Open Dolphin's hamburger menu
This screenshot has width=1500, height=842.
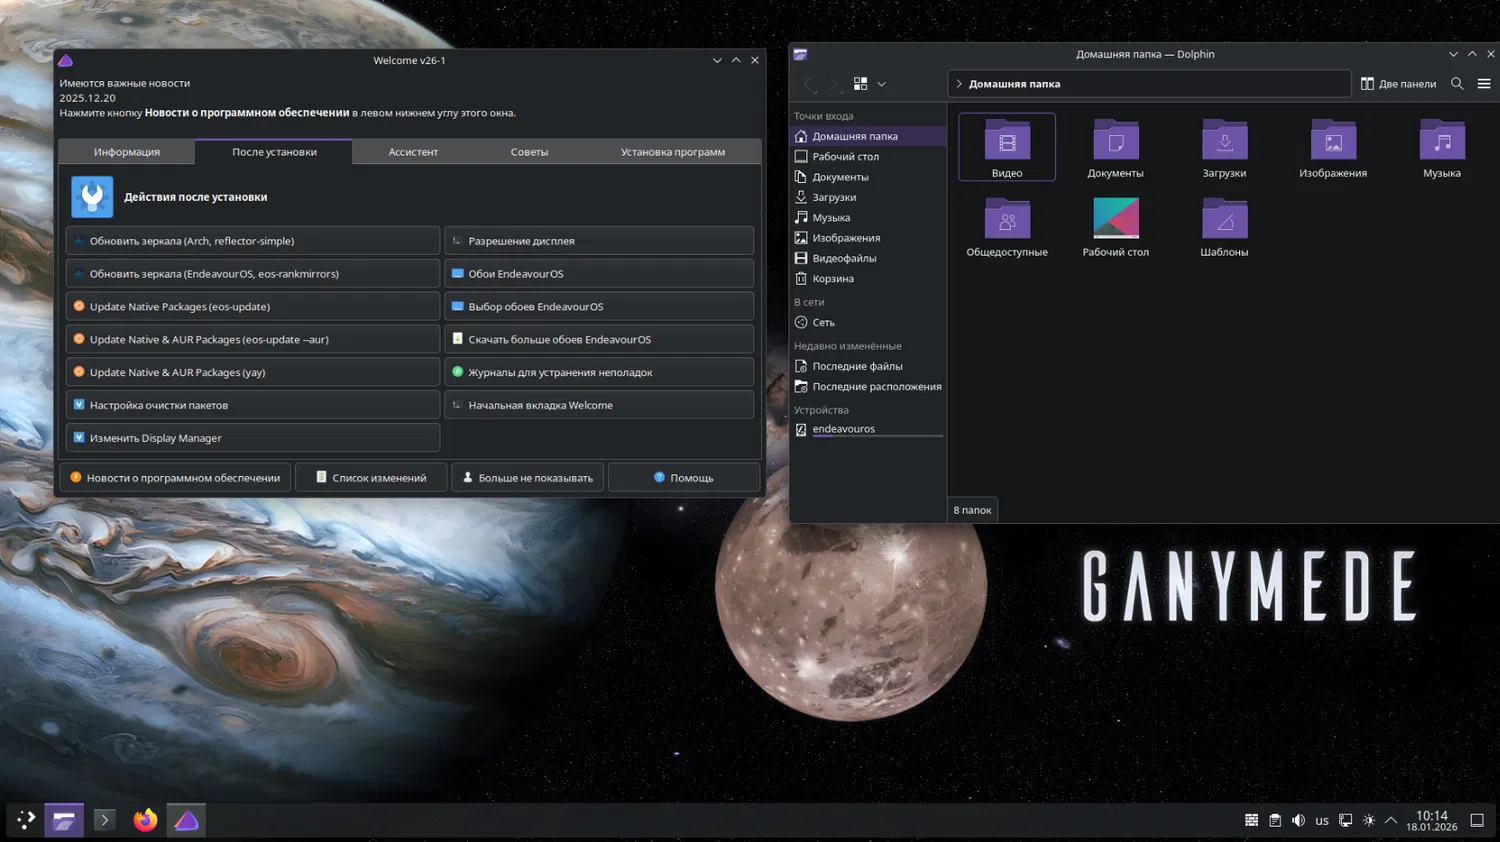point(1484,84)
